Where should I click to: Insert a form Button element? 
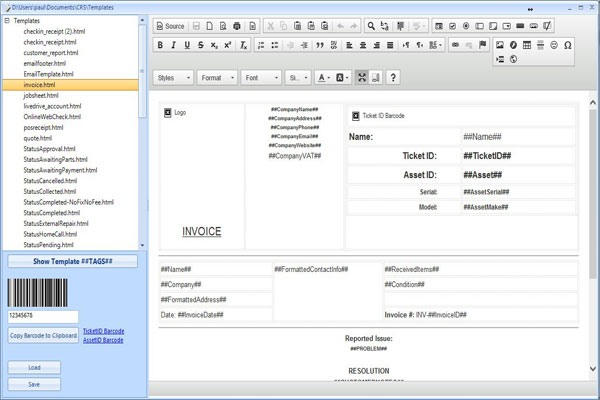[x=520, y=26]
